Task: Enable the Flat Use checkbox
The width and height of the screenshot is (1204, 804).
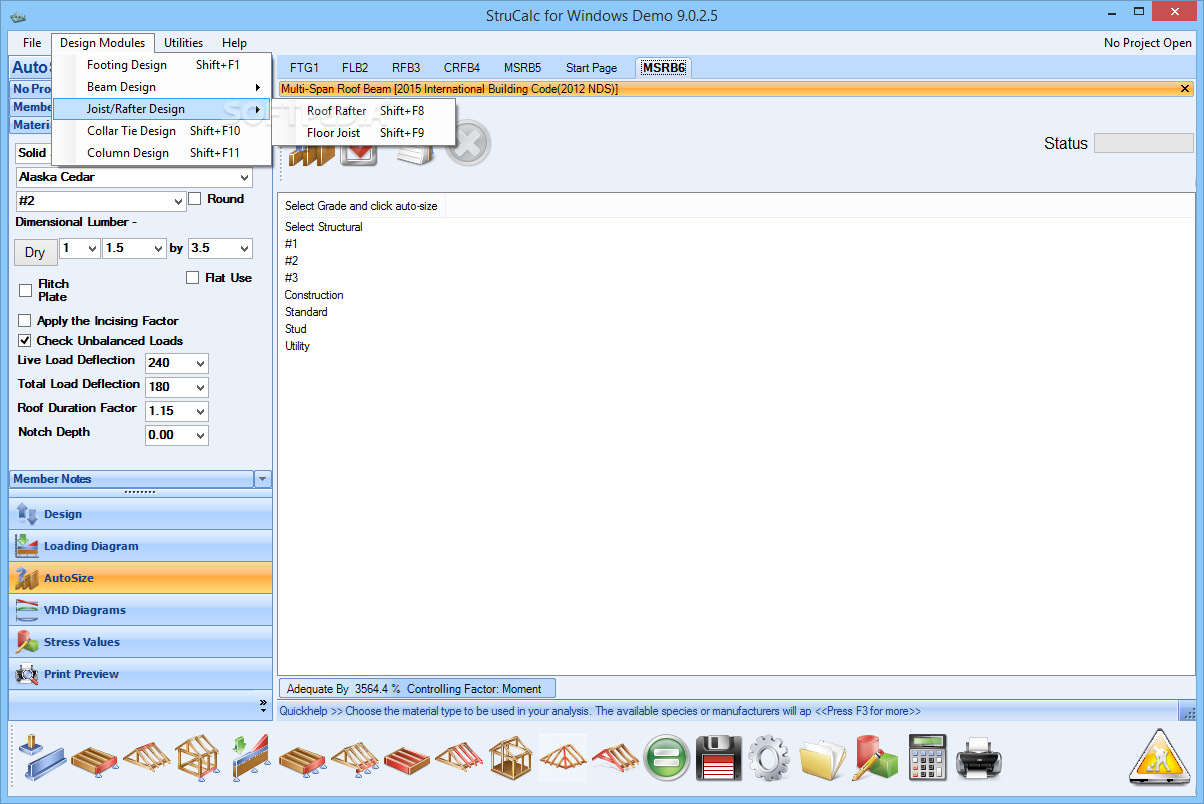Action: (x=193, y=278)
